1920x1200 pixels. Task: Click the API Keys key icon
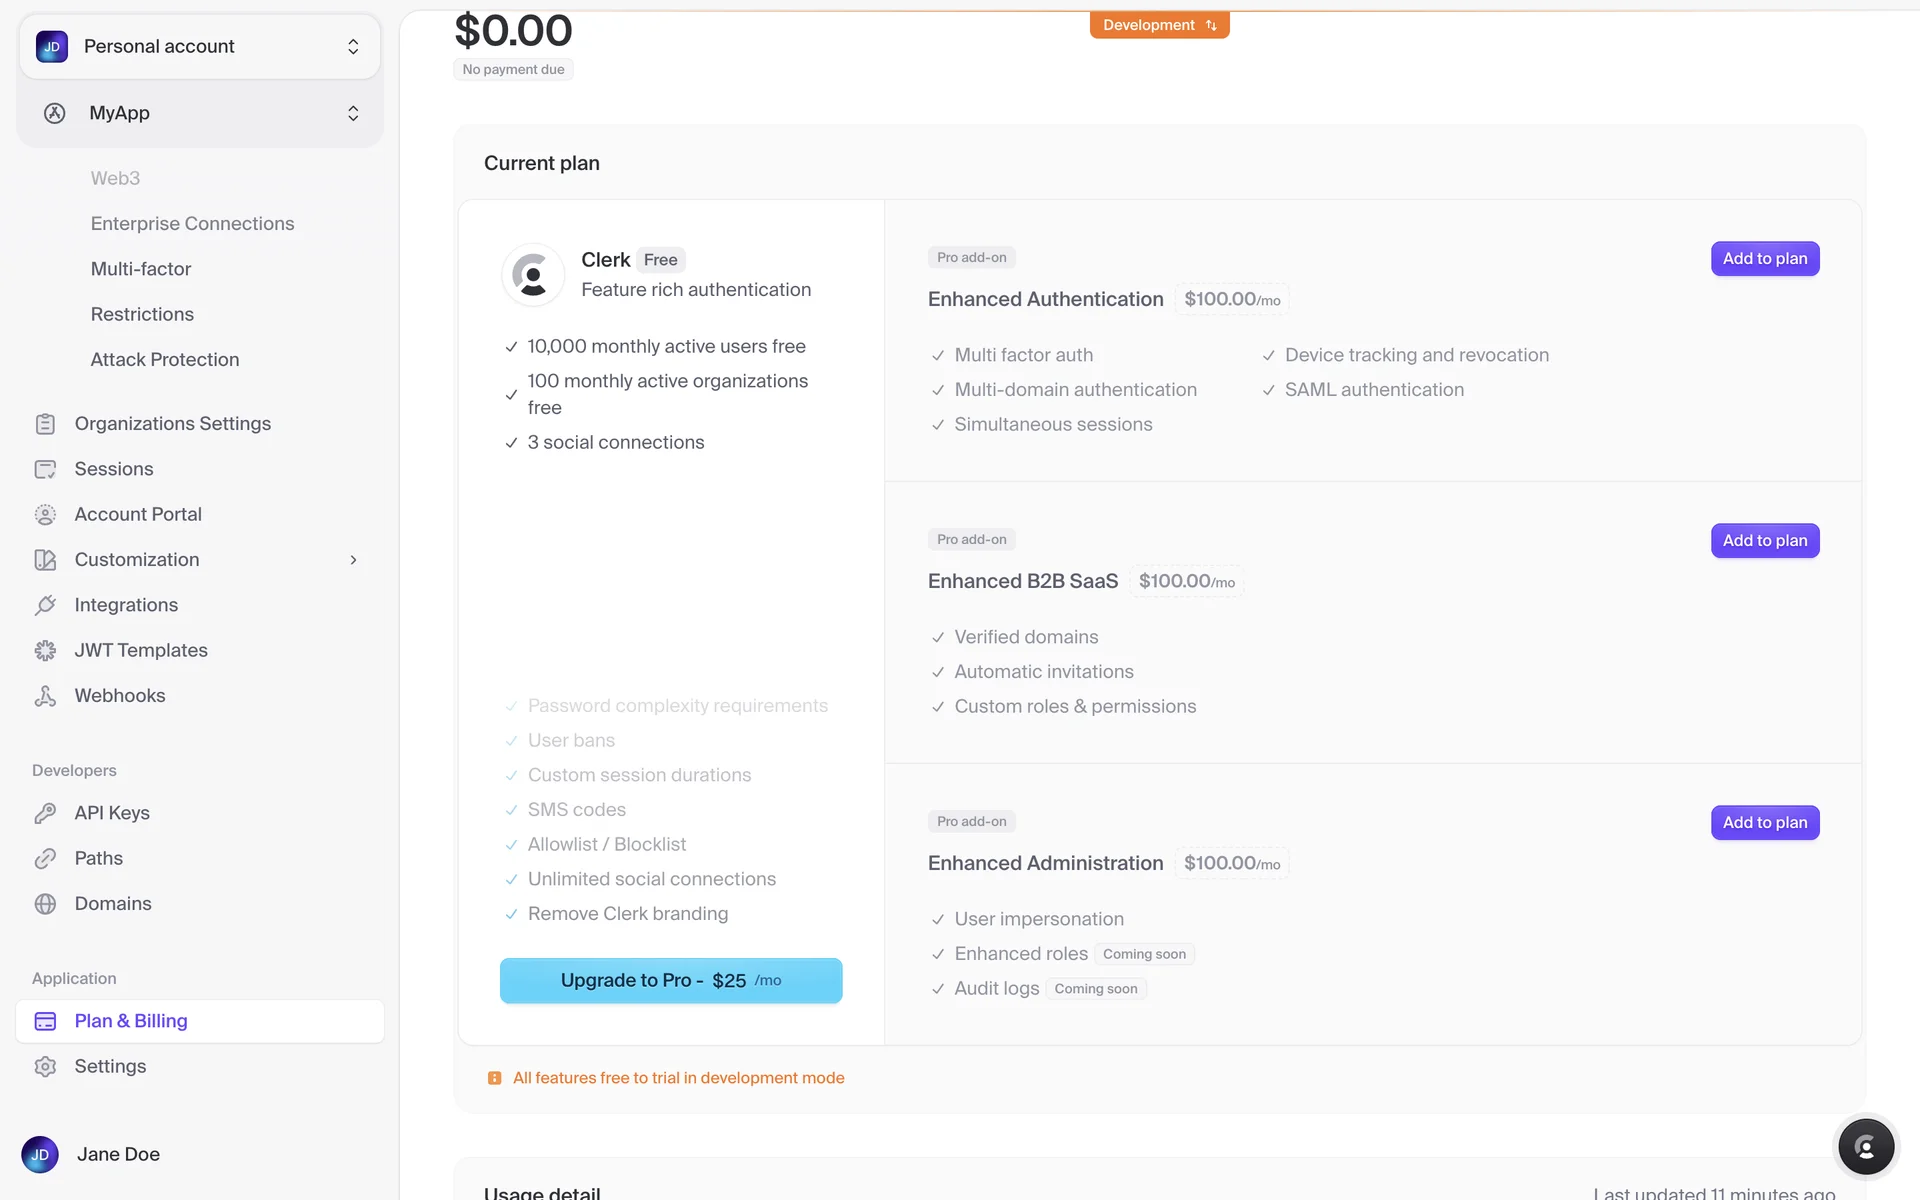coord(45,813)
